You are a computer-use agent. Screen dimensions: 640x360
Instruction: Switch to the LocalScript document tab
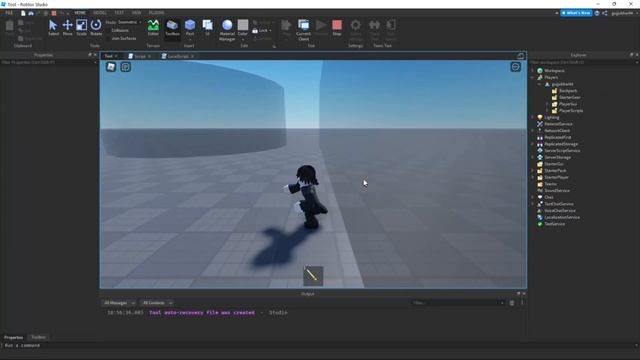[177, 56]
